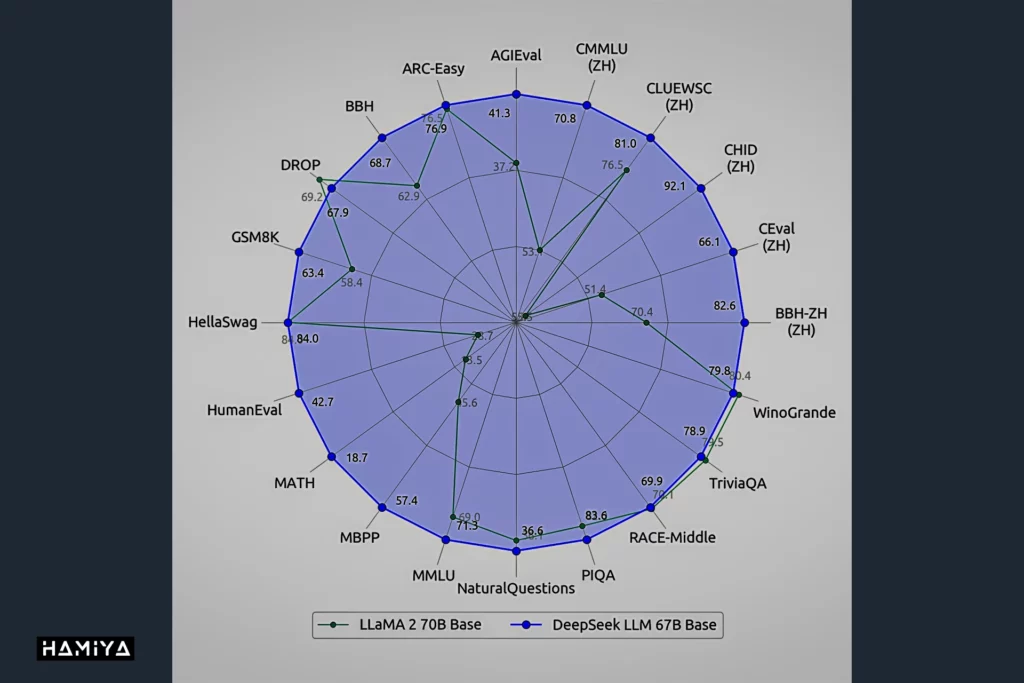The width and height of the screenshot is (1024, 683).
Task: Click the GSM8K axis label
Action: [x=255, y=237]
